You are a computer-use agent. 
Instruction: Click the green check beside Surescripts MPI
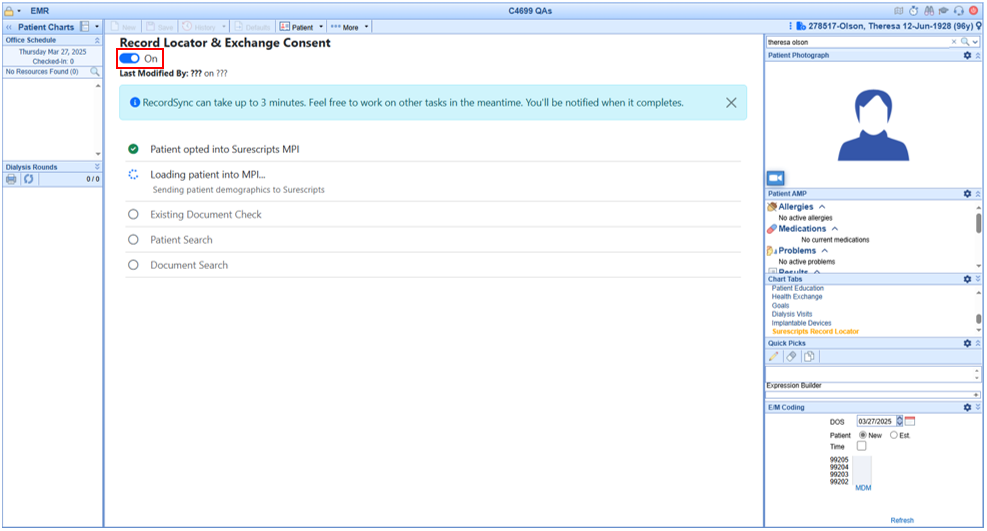[133, 149]
